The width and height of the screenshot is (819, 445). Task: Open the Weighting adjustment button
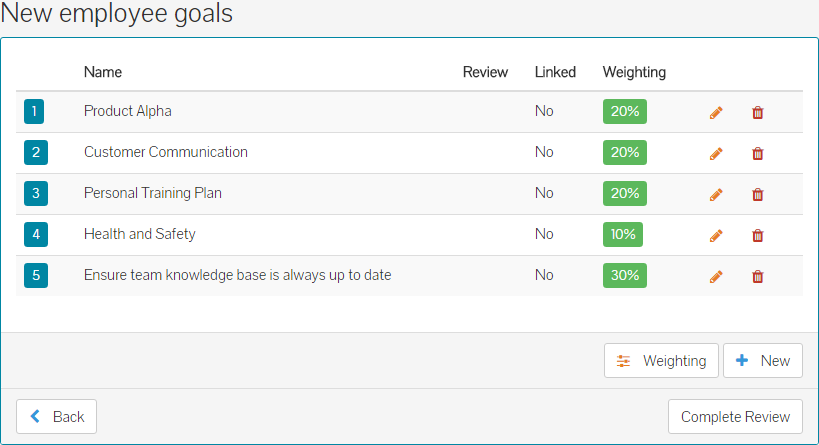(661, 361)
